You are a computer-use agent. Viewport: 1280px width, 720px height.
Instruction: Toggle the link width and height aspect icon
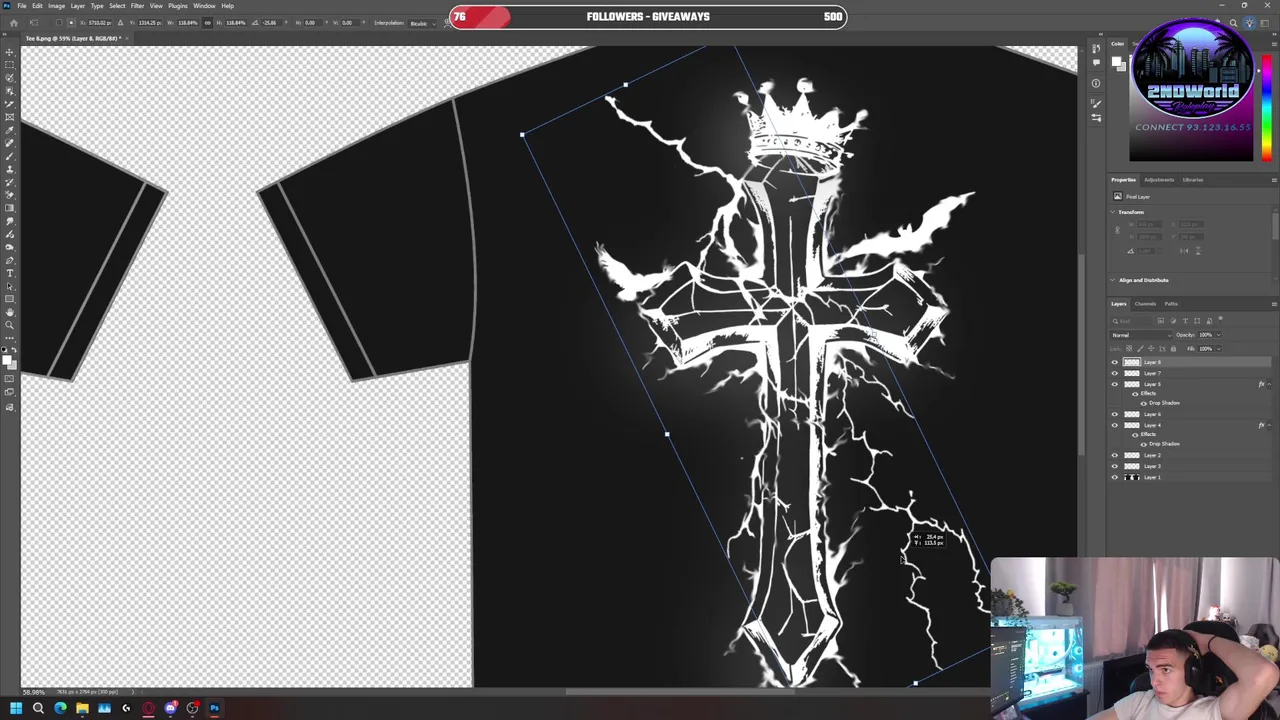208,23
